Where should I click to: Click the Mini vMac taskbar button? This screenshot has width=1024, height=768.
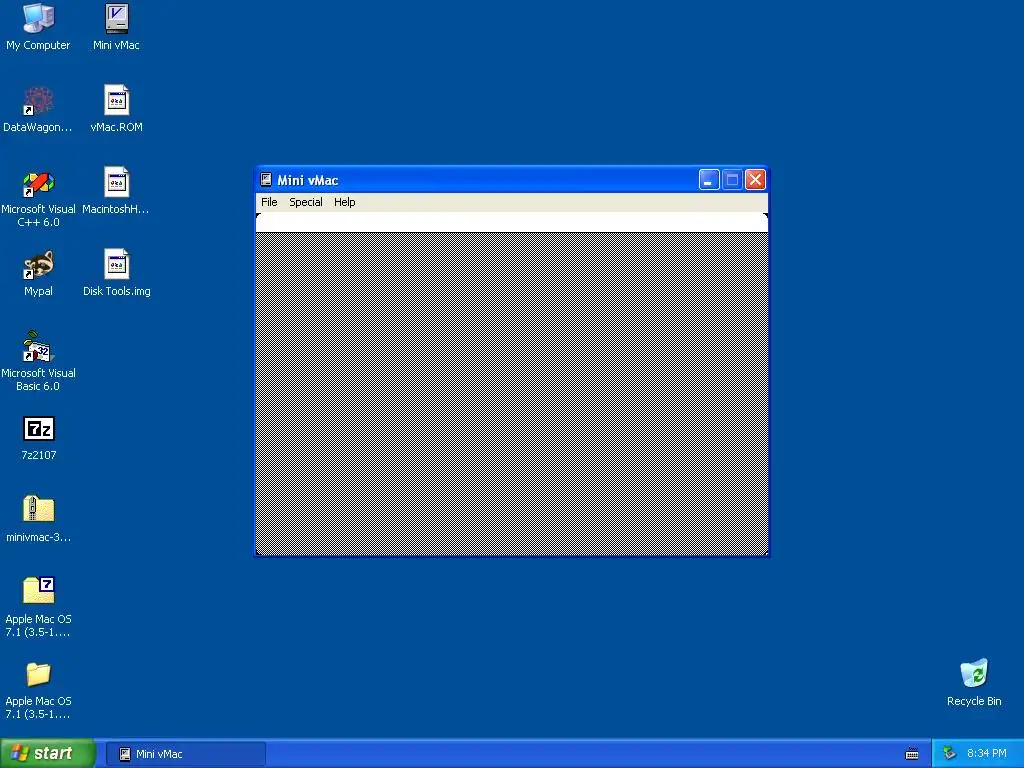(185, 754)
